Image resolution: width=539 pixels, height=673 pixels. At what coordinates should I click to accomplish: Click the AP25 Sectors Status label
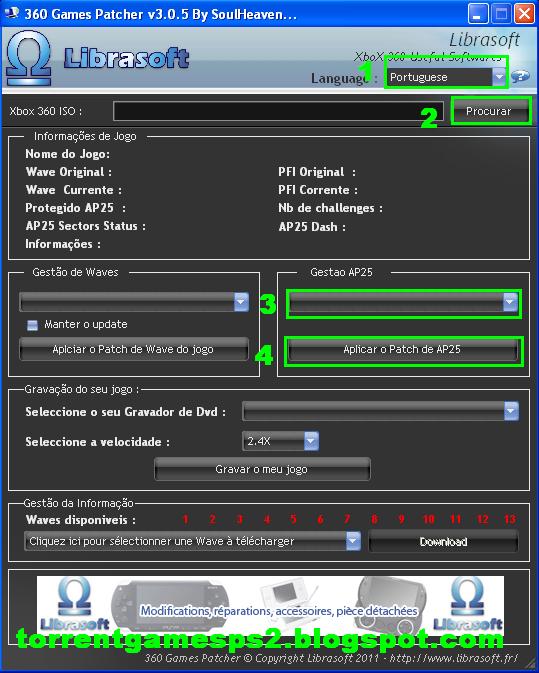(85, 226)
